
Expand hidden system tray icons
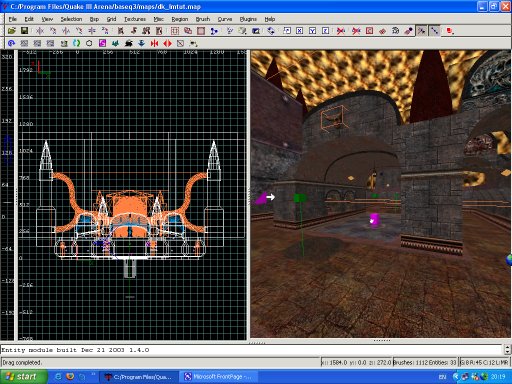pos(455,377)
